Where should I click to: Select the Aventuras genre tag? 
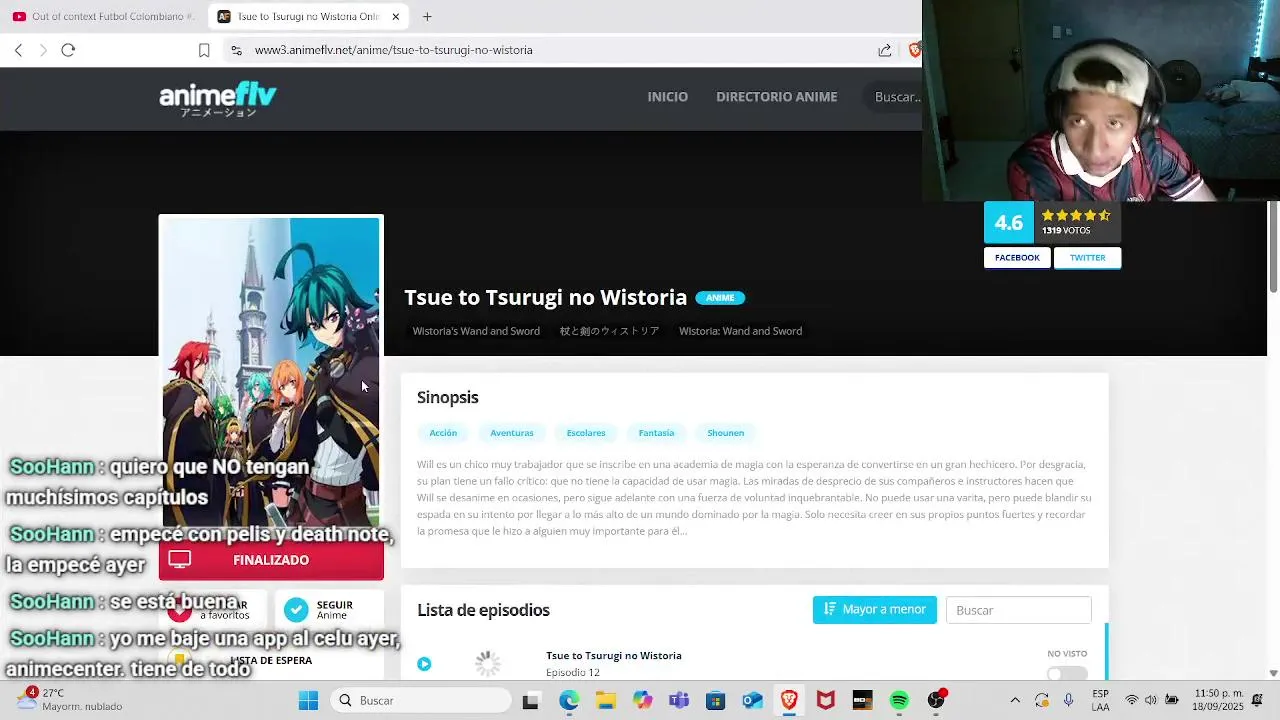coord(512,433)
